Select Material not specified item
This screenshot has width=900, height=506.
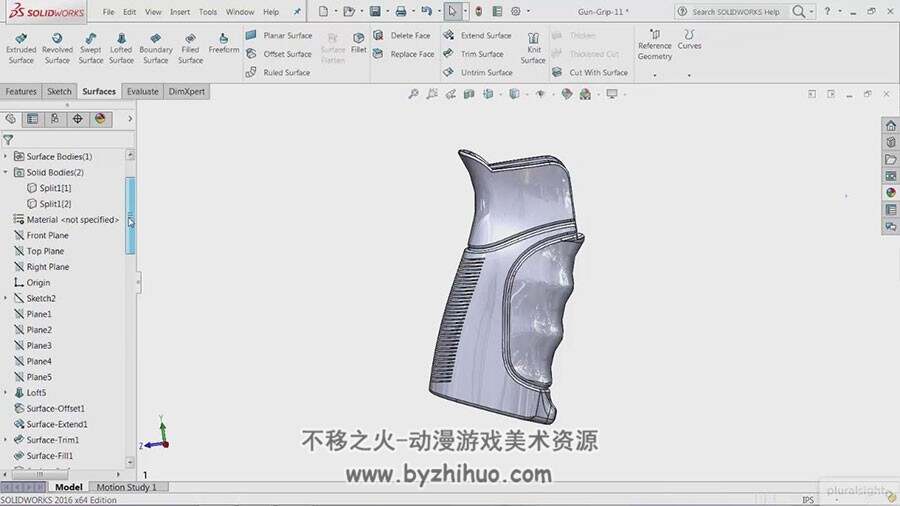[66, 220]
